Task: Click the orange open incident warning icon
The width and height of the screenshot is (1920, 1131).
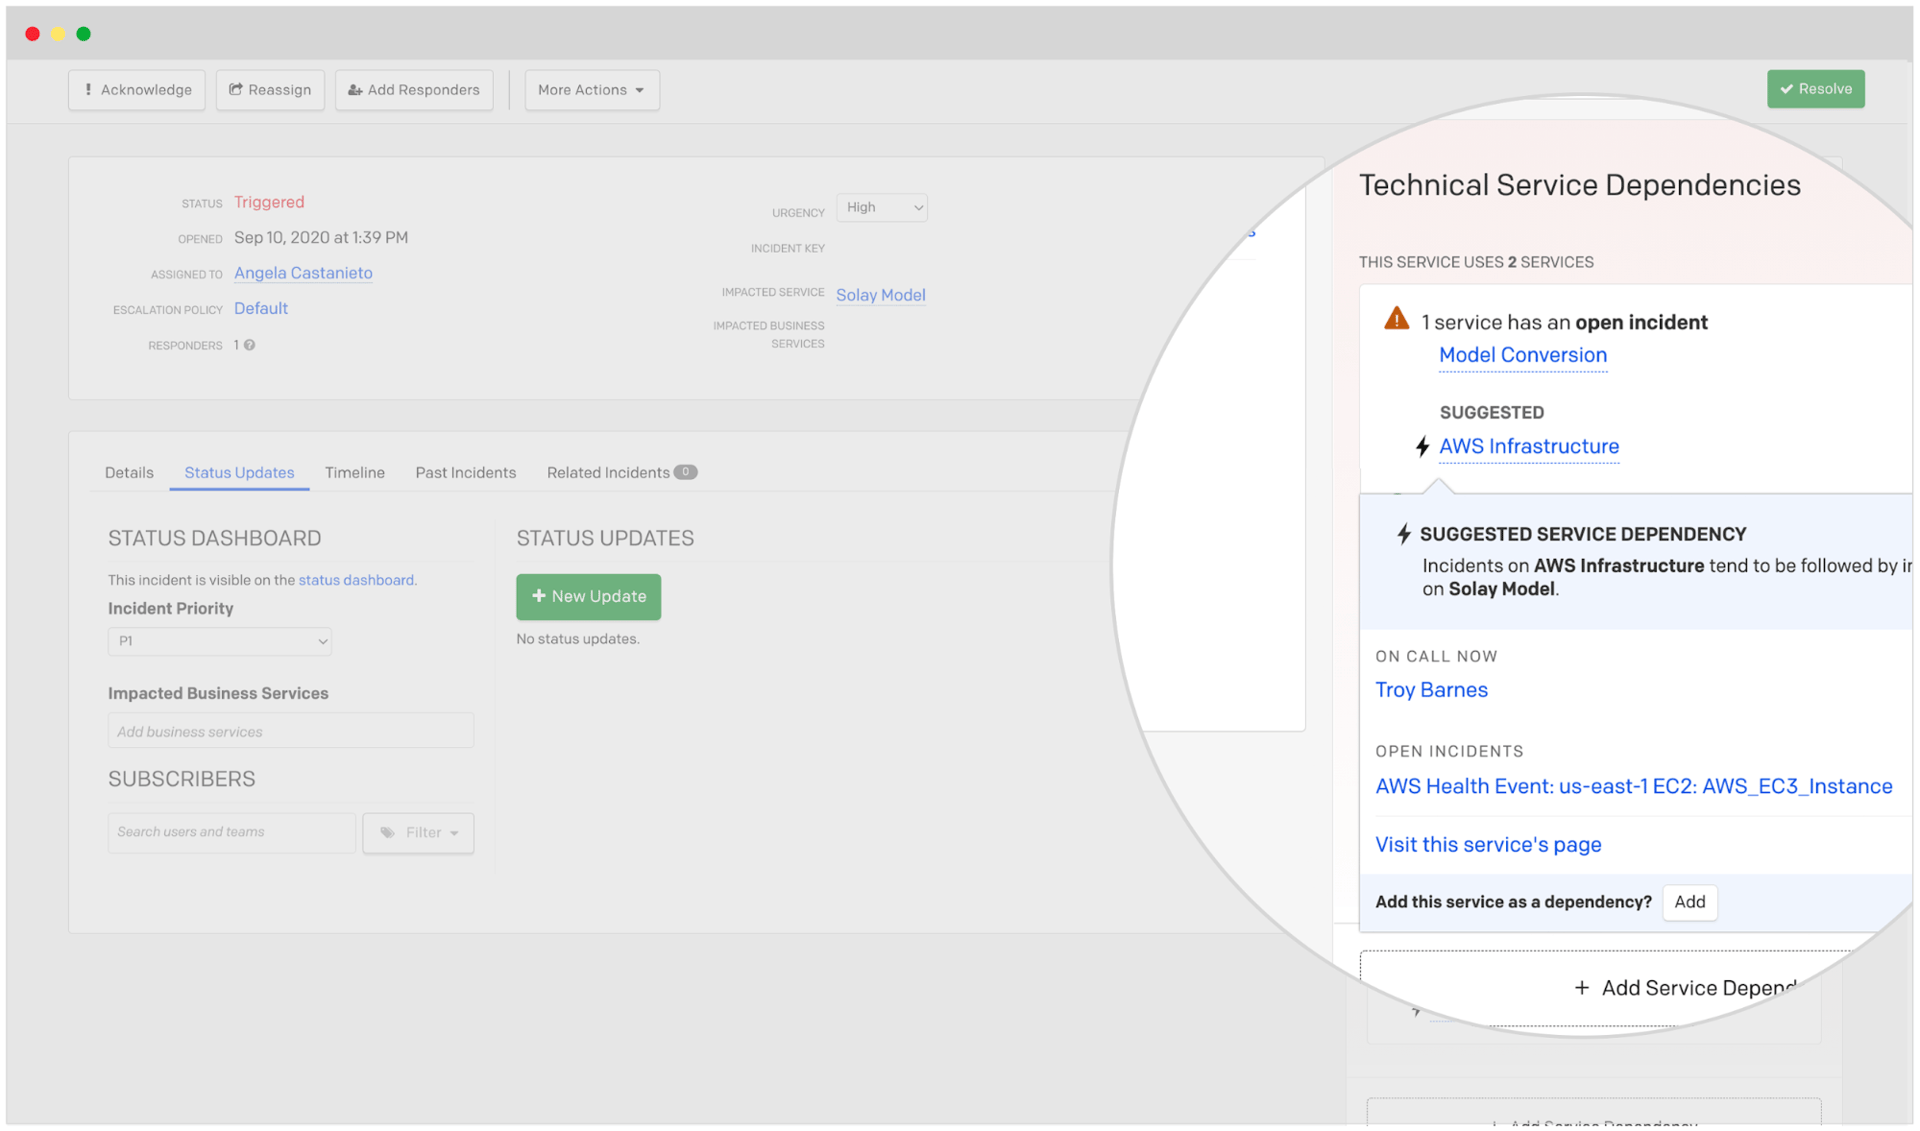Action: 1396,320
